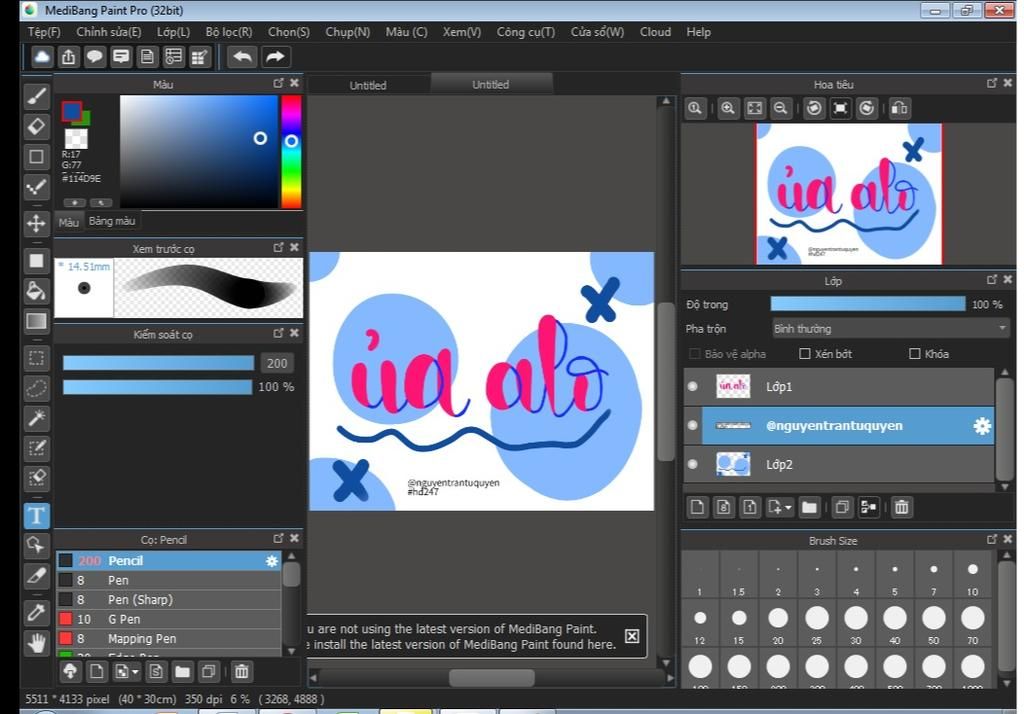This screenshot has width=1024, height=714.
Task: Undock the Màu color panel
Action: pos(279,83)
